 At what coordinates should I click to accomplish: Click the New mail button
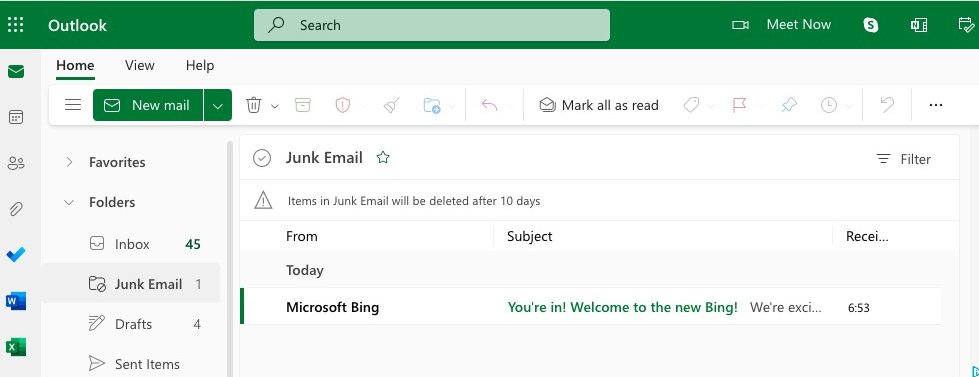pos(149,105)
